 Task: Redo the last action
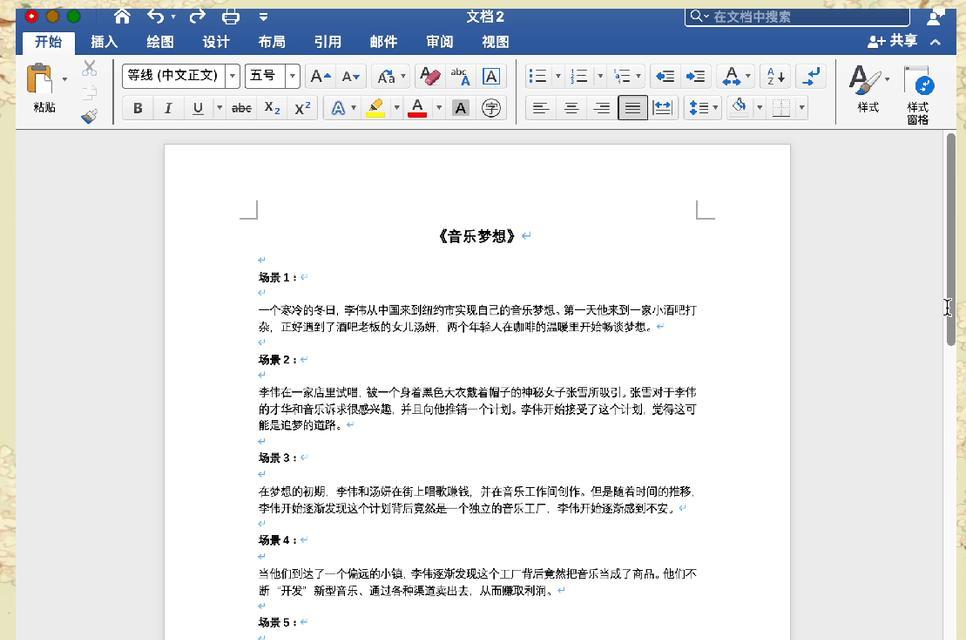tap(197, 17)
